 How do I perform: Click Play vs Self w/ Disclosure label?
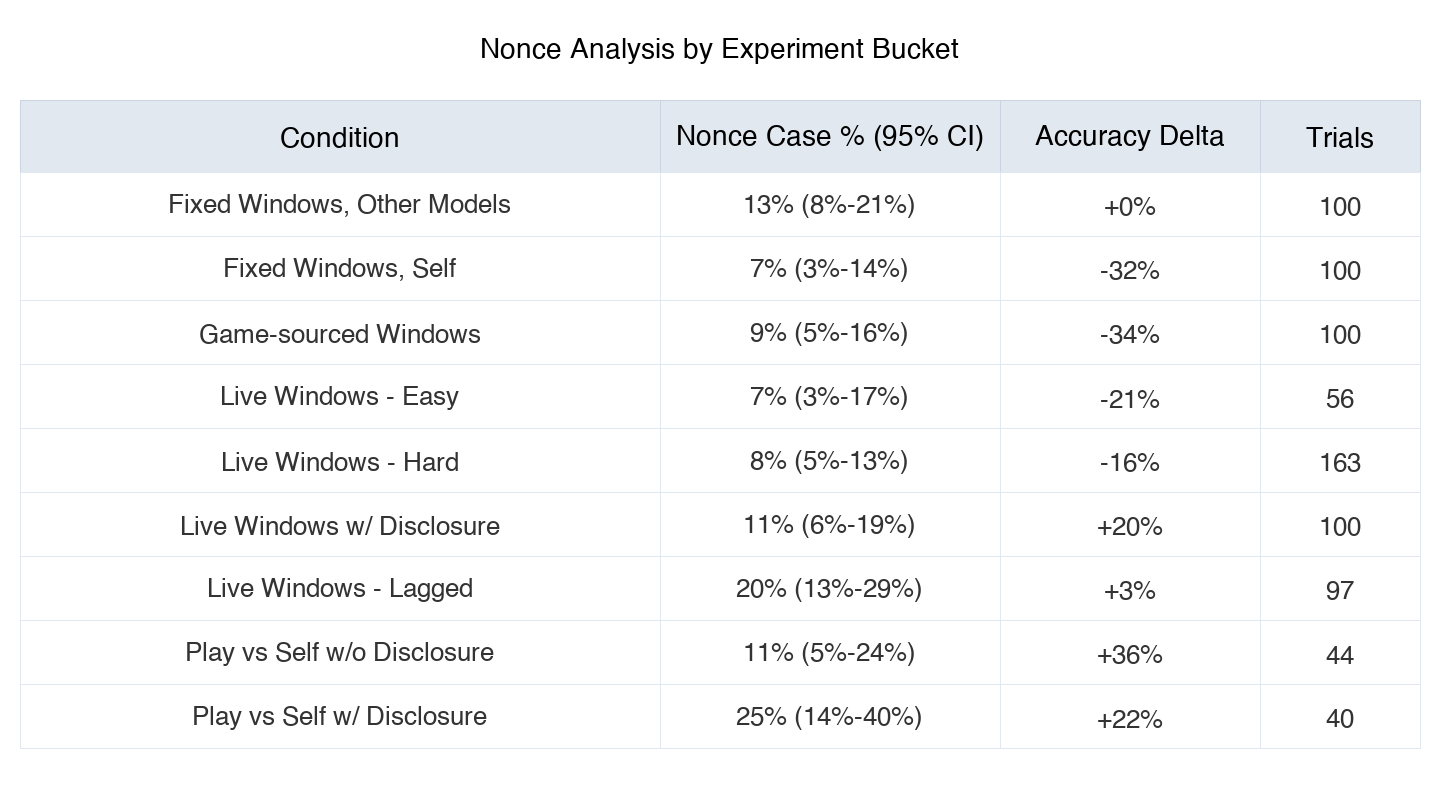339,717
